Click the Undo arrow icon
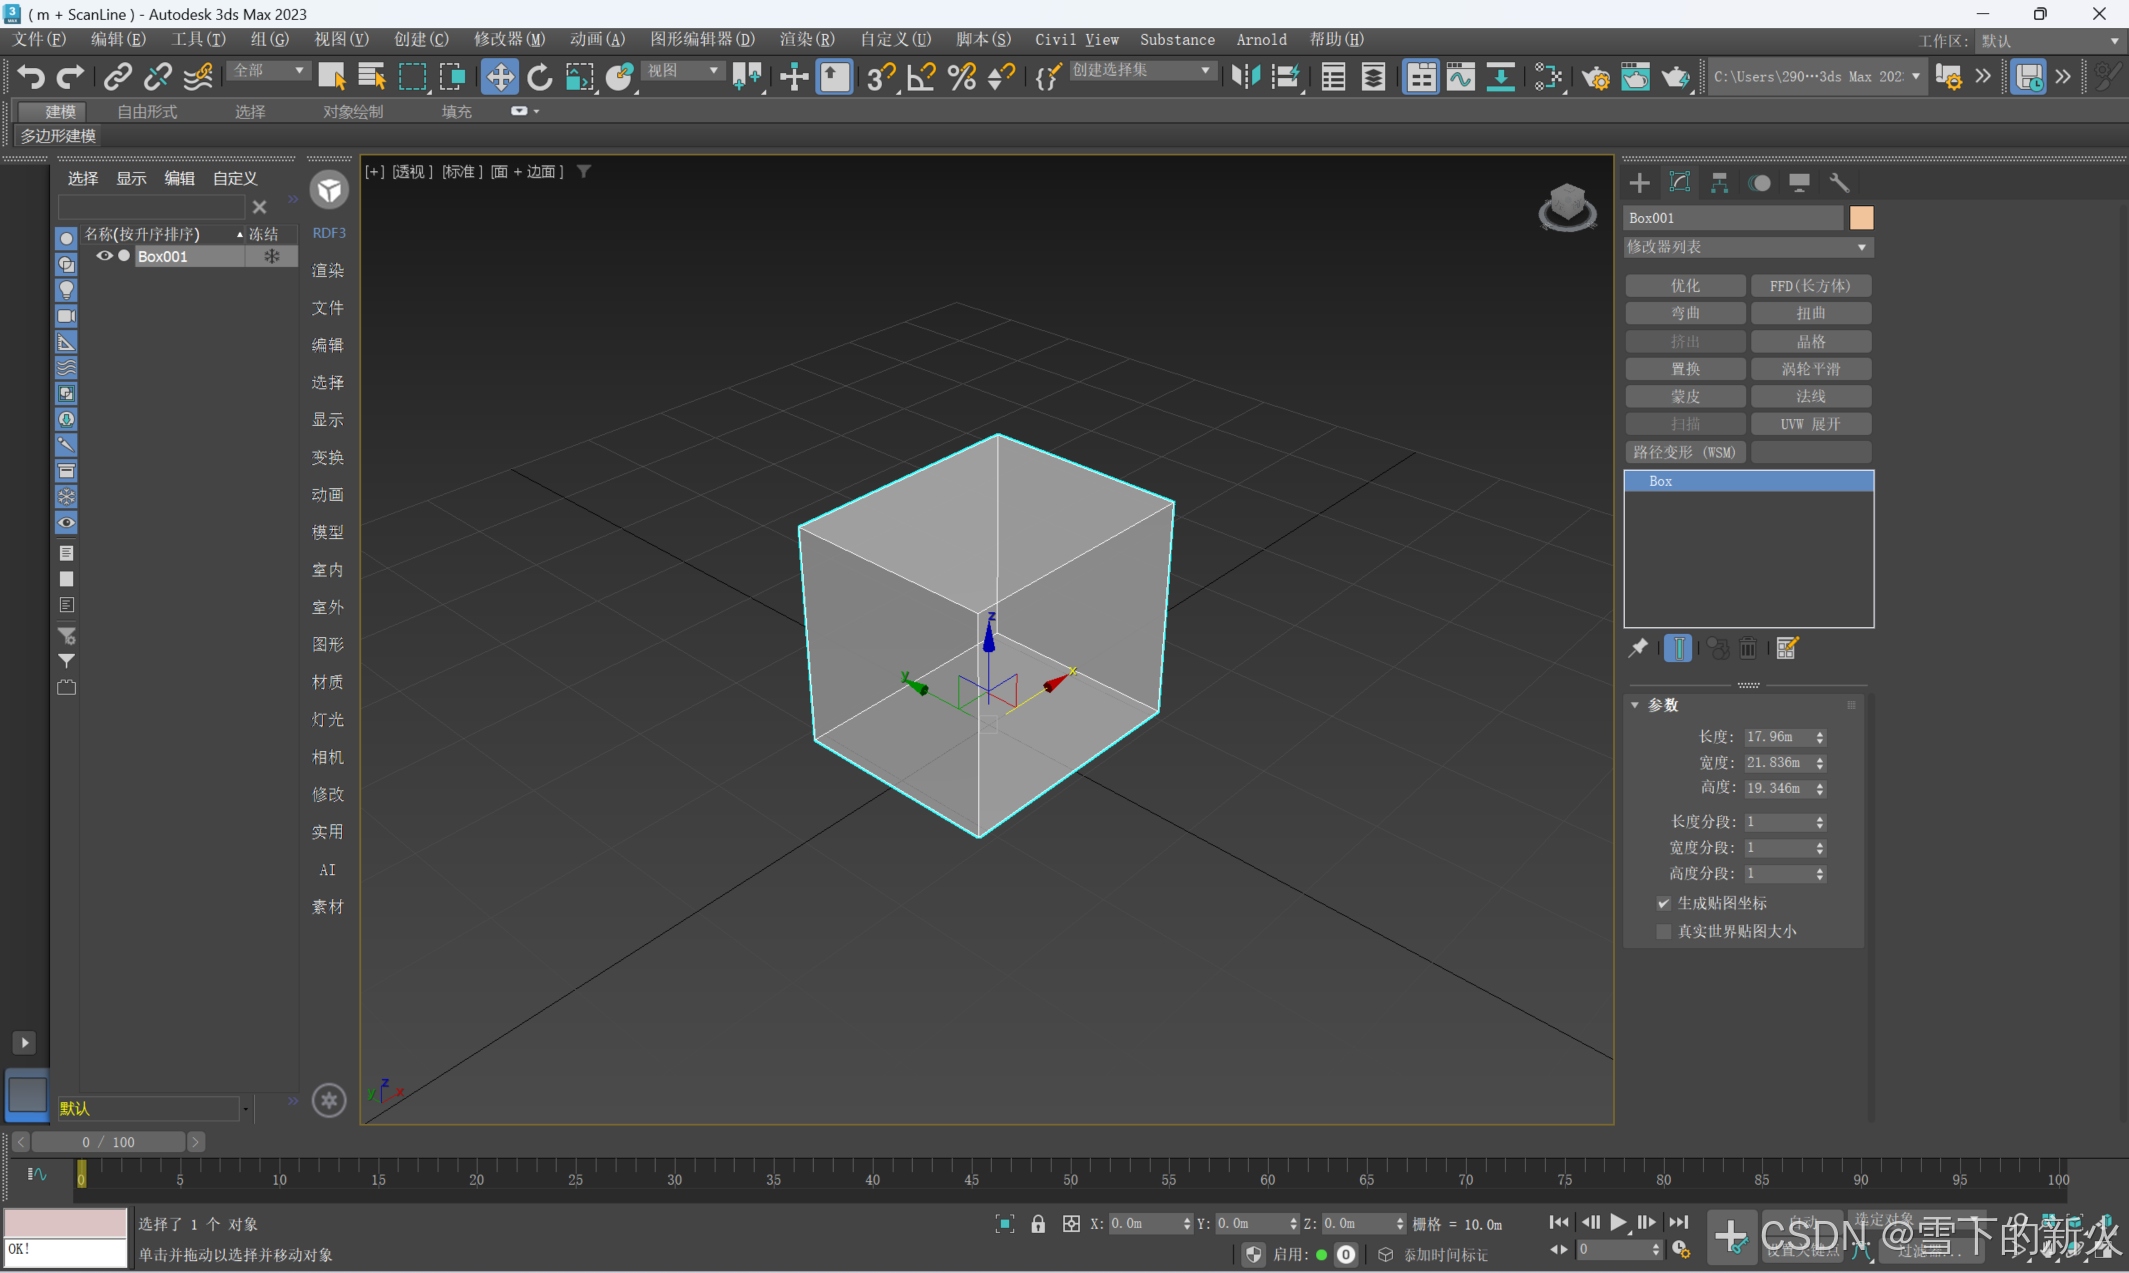Image resolution: width=2129 pixels, height=1273 pixels. pyautogui.click(x=31, y=77)
